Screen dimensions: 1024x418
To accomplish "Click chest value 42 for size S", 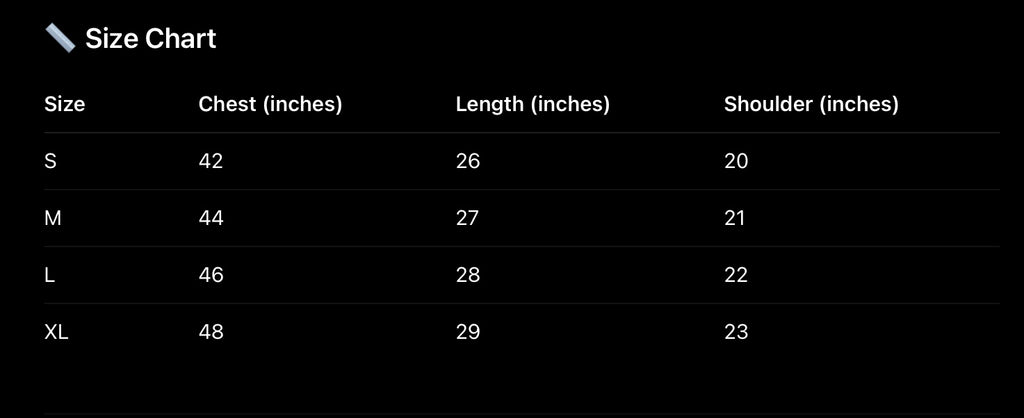I will click(x=211, y=161).
